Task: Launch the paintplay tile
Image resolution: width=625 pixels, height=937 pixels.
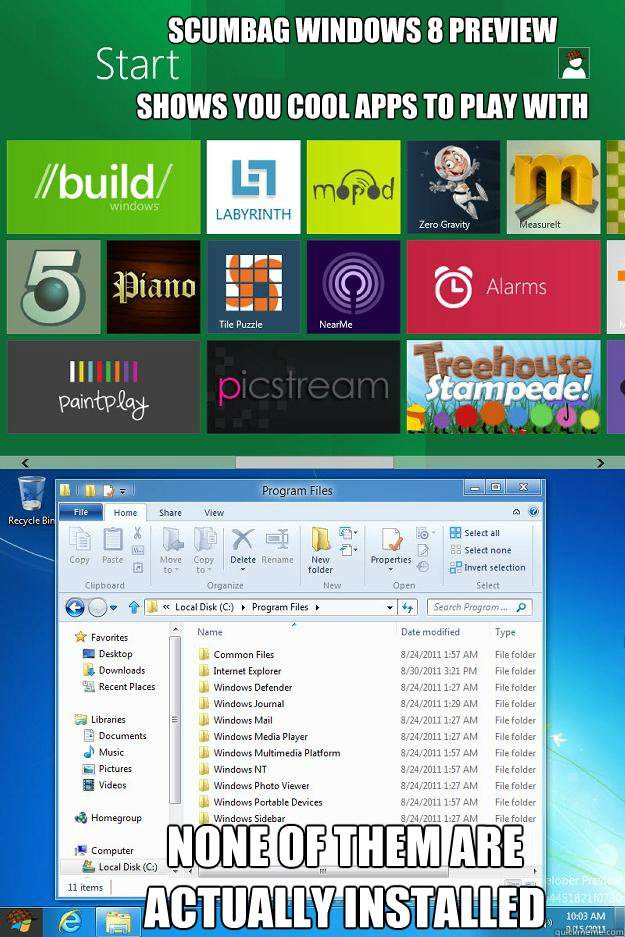Action: click(103, 387)
